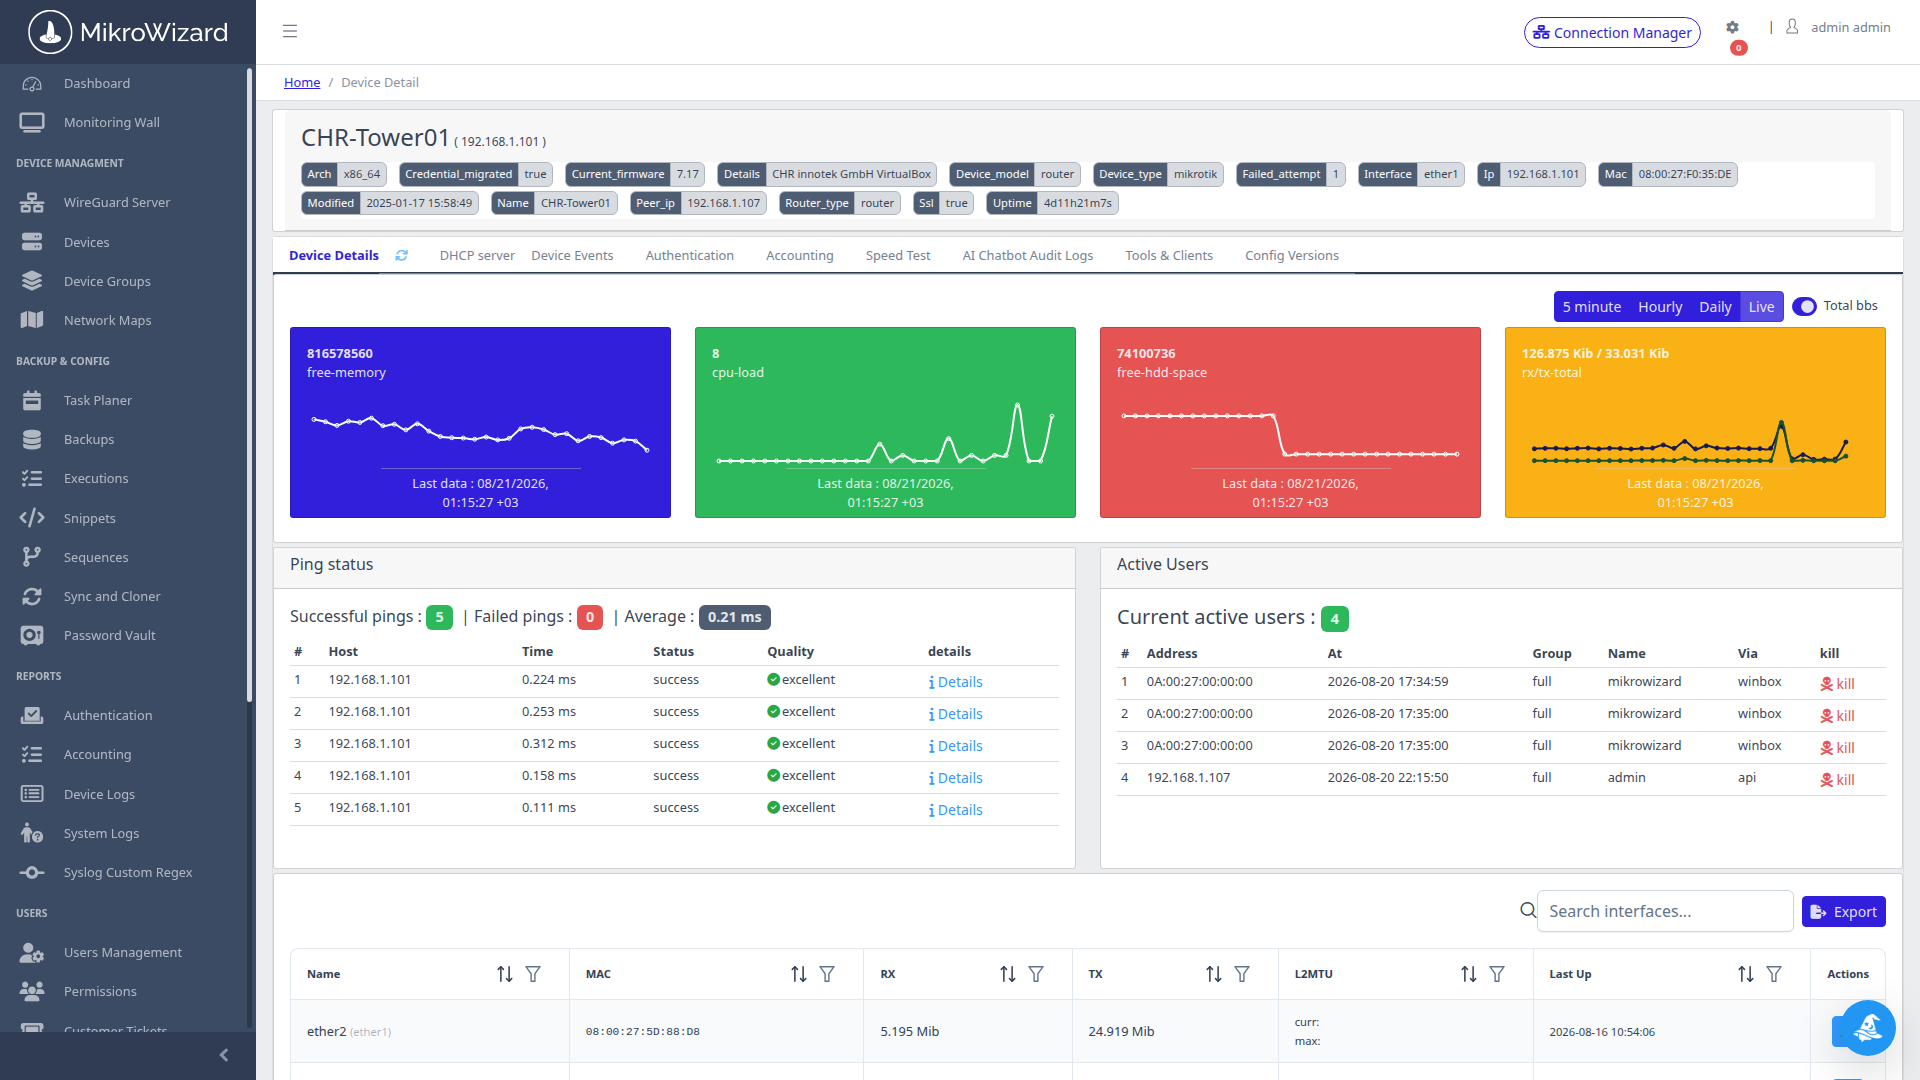Viewport: 1920px width, 1080px height.
Task: Switch to the Authentication tab
Action: tap(689, 256)
